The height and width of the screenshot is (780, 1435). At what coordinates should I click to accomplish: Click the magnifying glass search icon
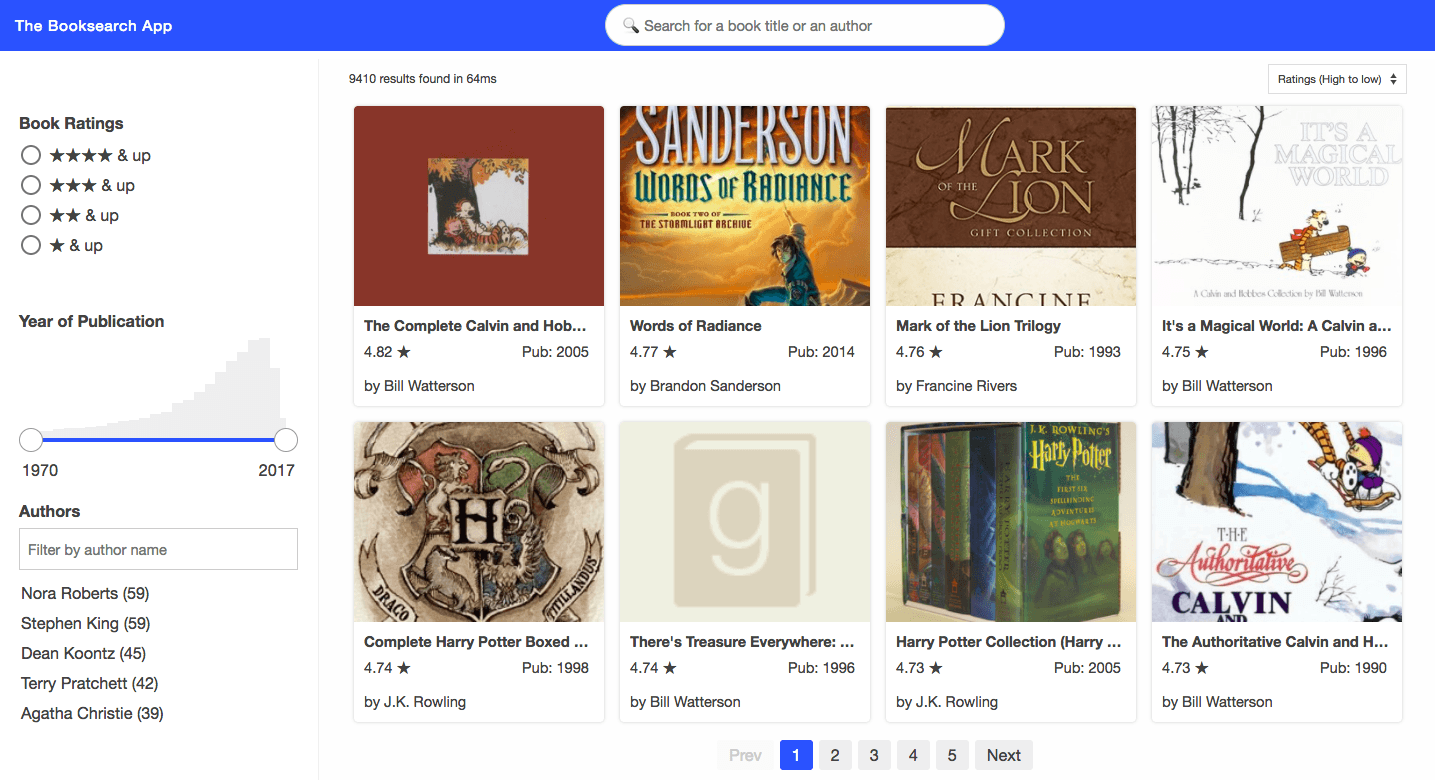point(630,25)
